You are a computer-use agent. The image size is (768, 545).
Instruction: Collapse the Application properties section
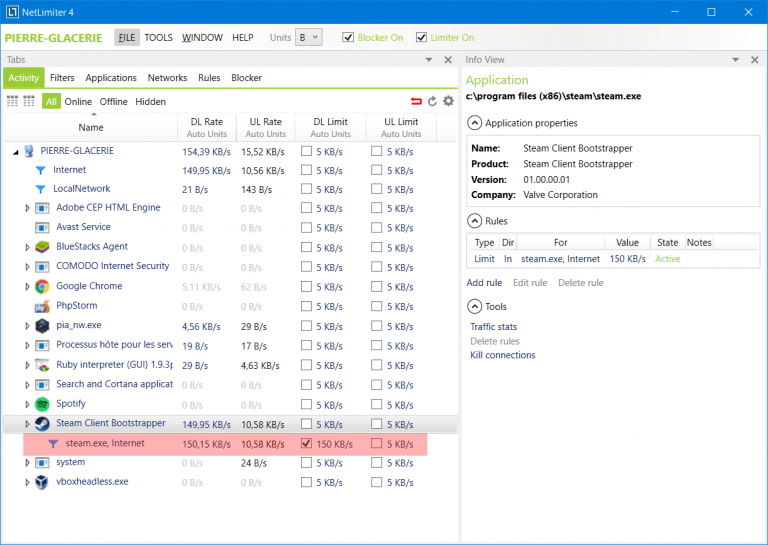(474, 123)
